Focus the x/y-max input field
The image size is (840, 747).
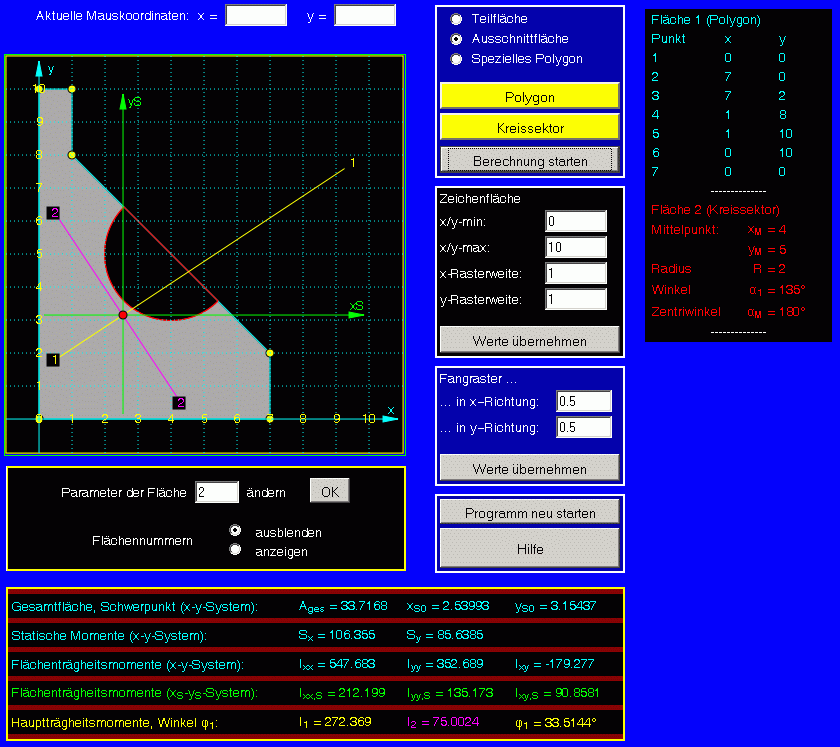(x=576, y=247)
